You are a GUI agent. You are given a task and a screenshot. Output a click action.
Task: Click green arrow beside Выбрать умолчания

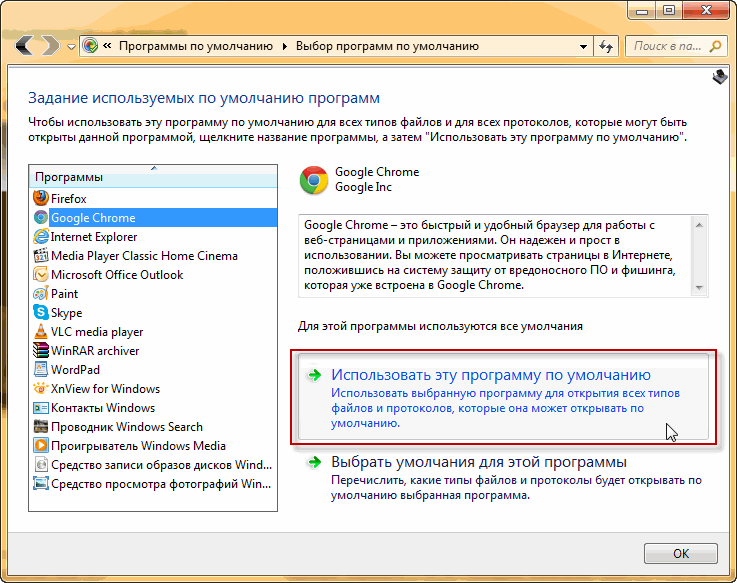pos(314,462)
